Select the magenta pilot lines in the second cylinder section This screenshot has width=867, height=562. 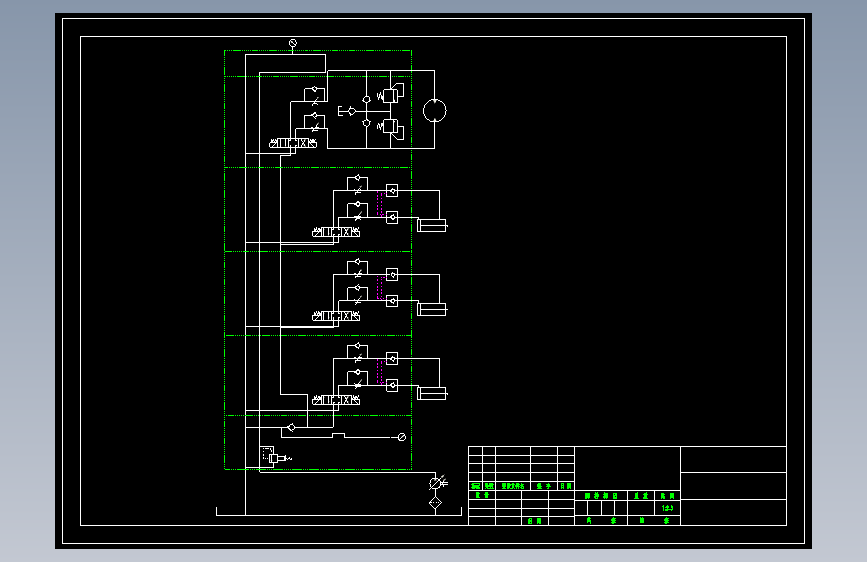click(380, 288)
